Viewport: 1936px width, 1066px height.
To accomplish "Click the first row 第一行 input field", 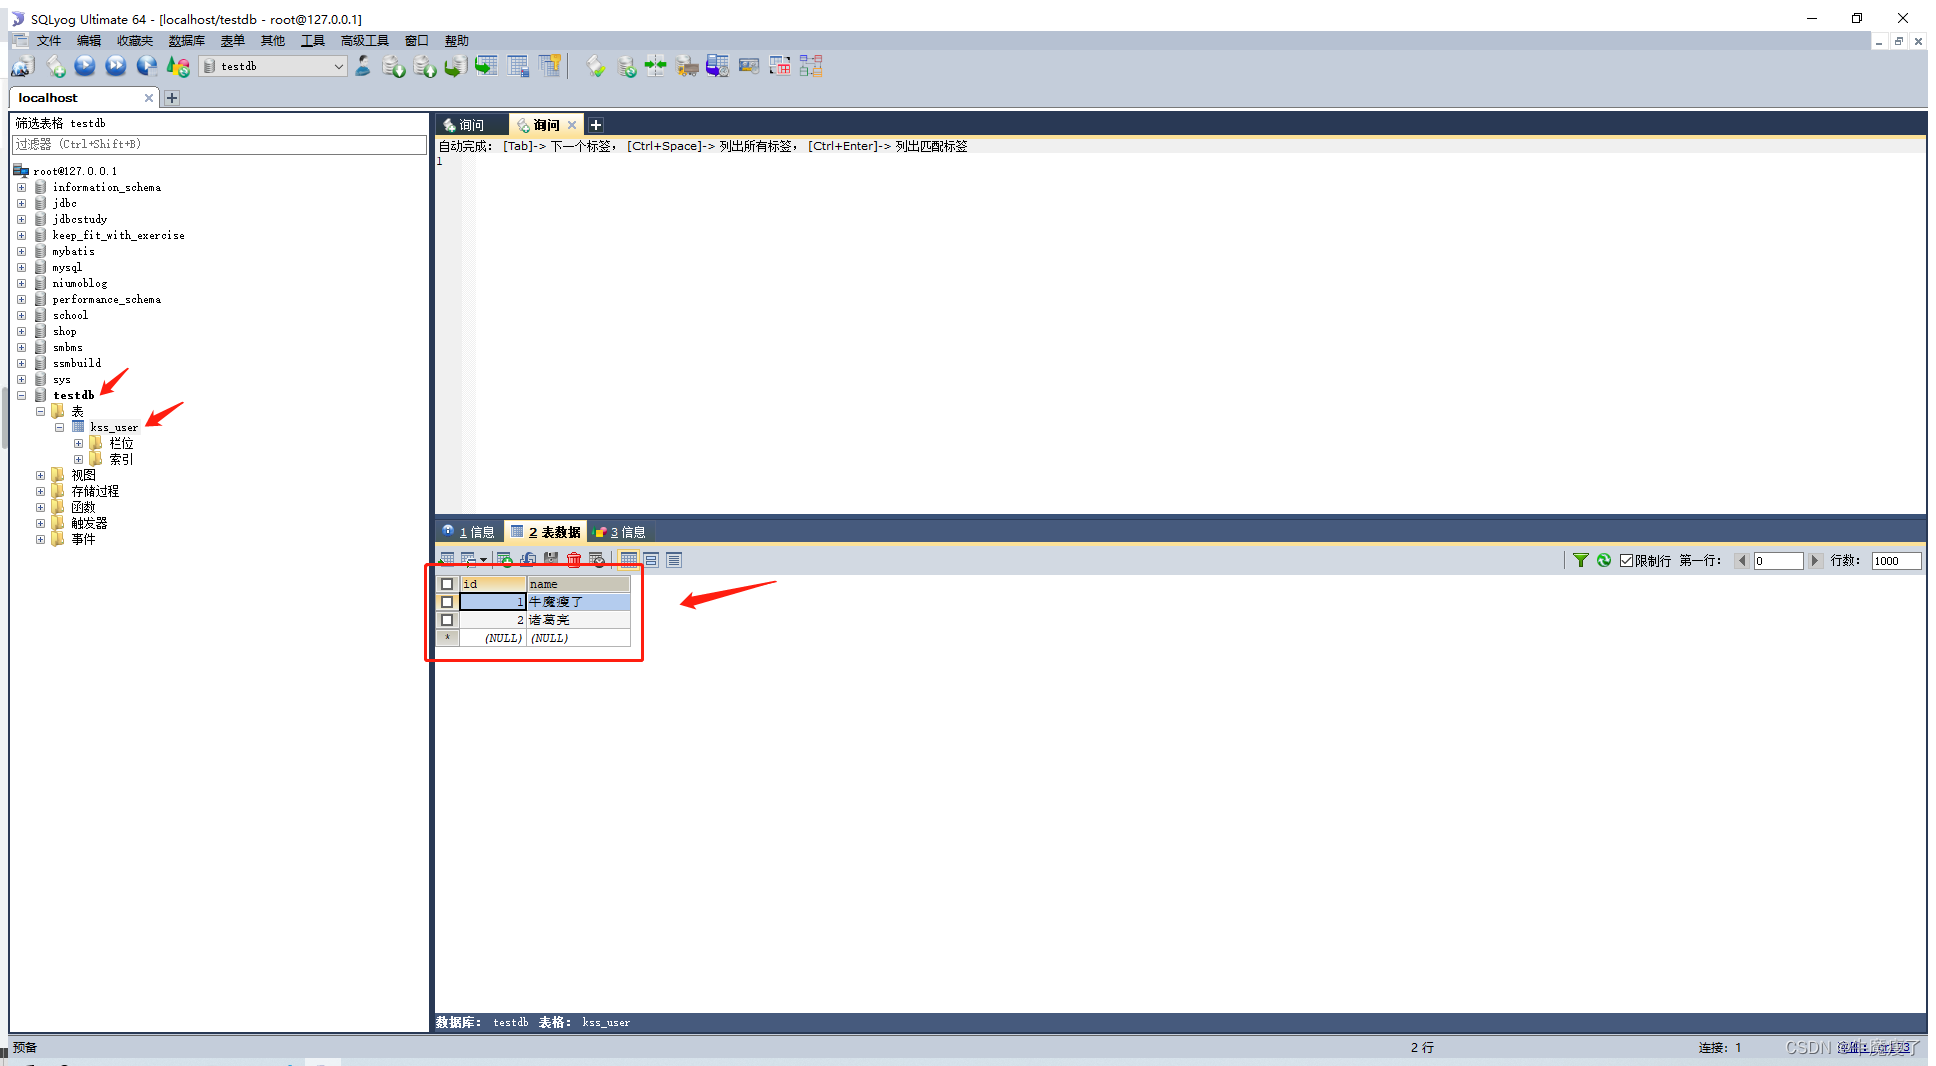I will pyautogui.click(x=1778, y=561).
